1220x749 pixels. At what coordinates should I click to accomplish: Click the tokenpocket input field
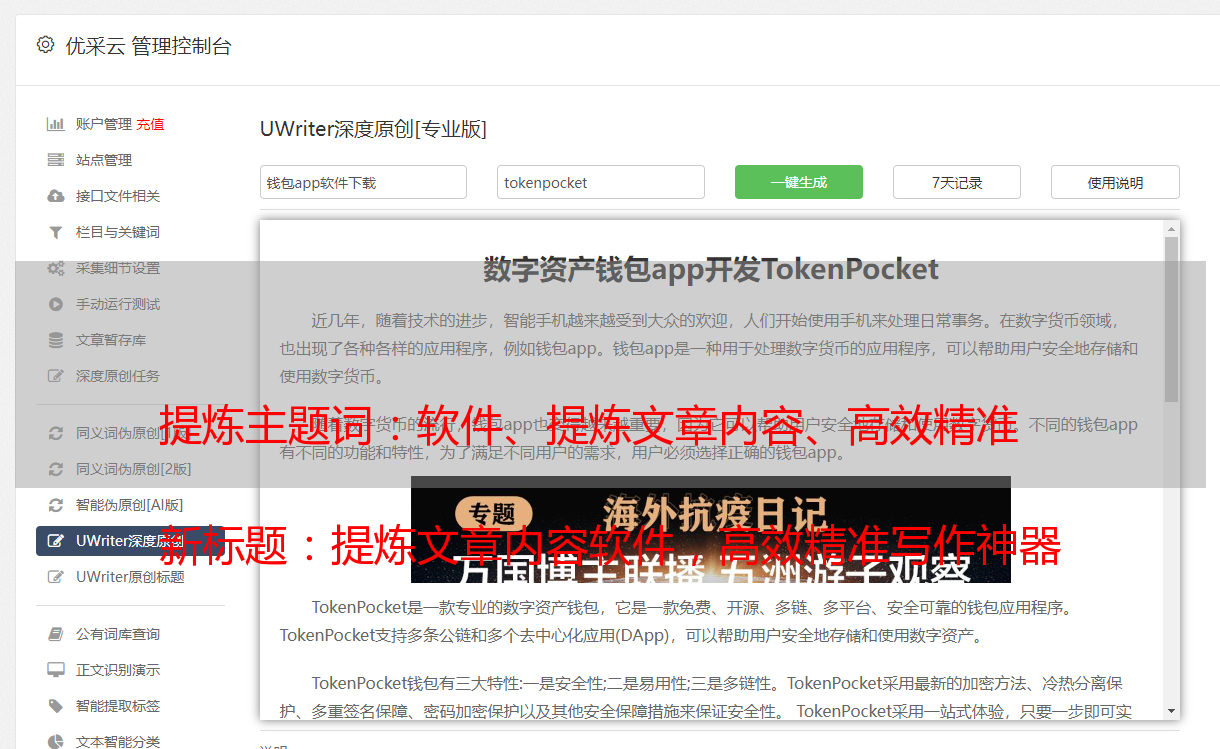[x=601, y=182]
